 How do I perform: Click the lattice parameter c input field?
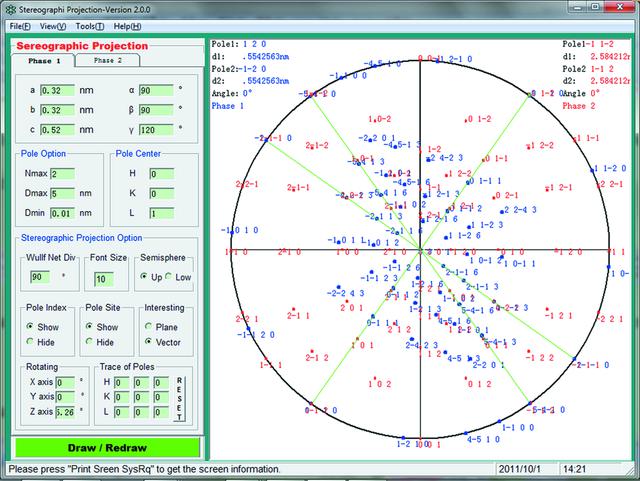pyautogui.click(x=58, y=130)
